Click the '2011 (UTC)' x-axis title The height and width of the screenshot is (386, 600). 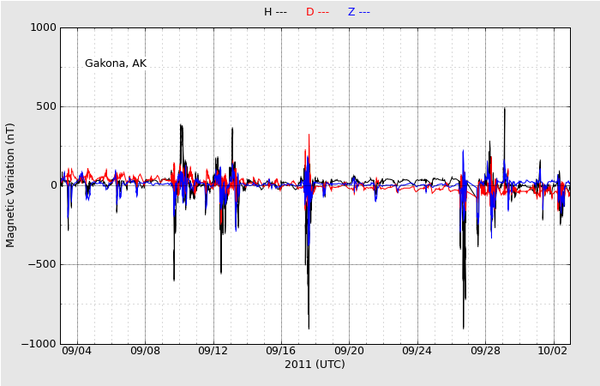click(315, 364)
